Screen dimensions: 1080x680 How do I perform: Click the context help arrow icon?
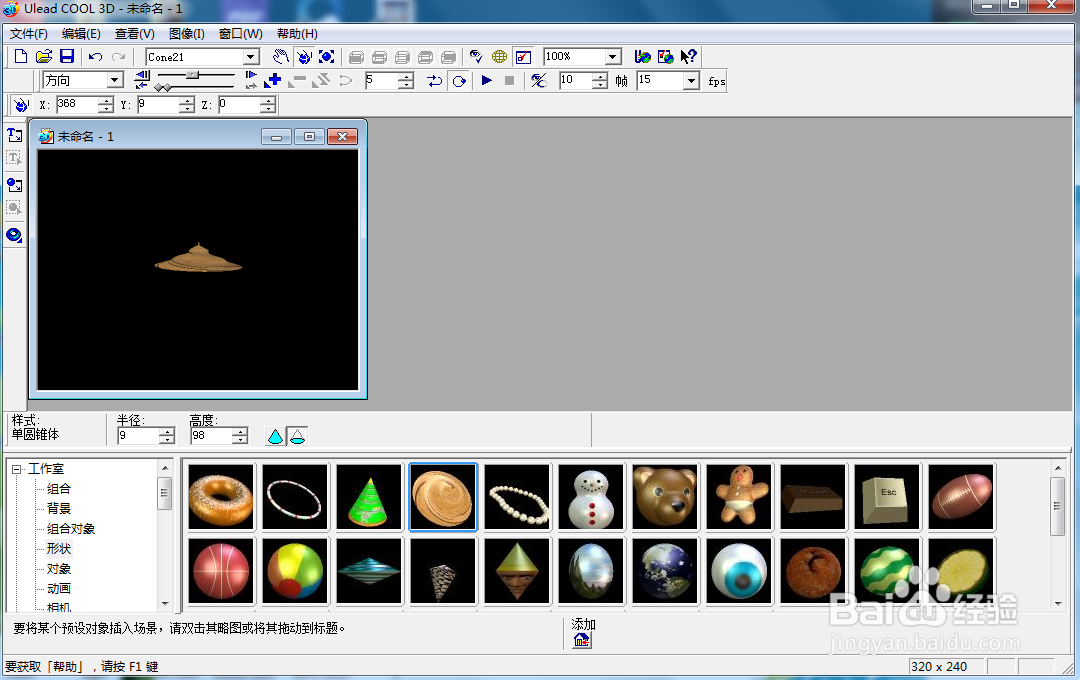point(689,56)
